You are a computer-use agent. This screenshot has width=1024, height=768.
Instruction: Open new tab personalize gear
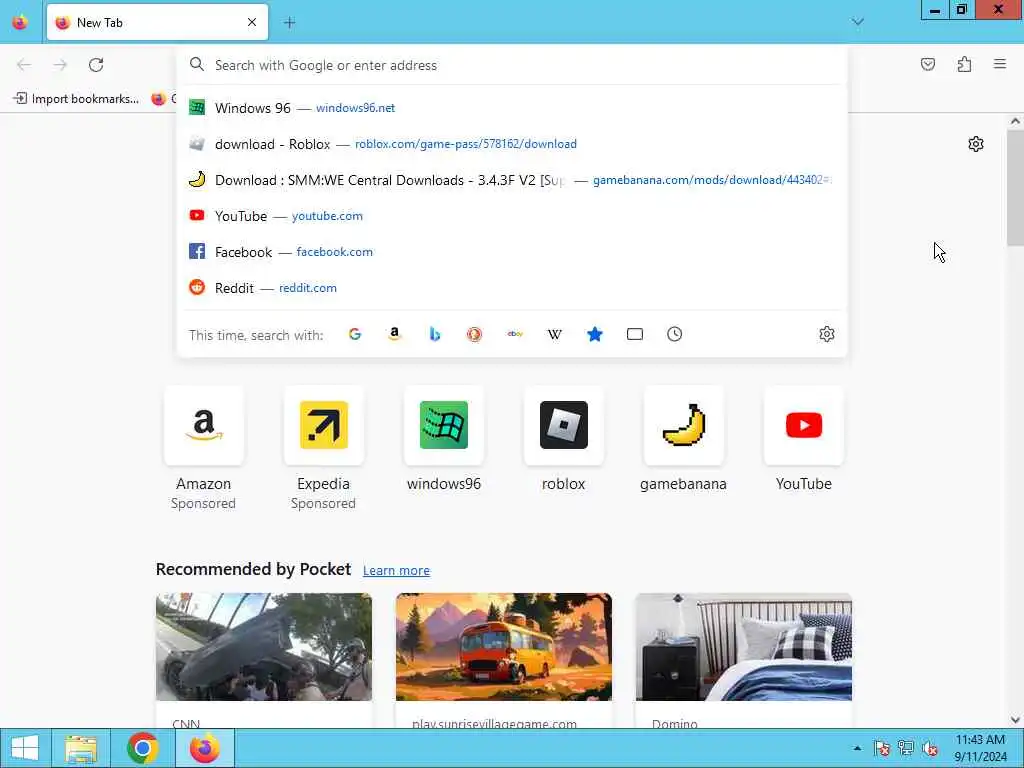coord(976,144)
